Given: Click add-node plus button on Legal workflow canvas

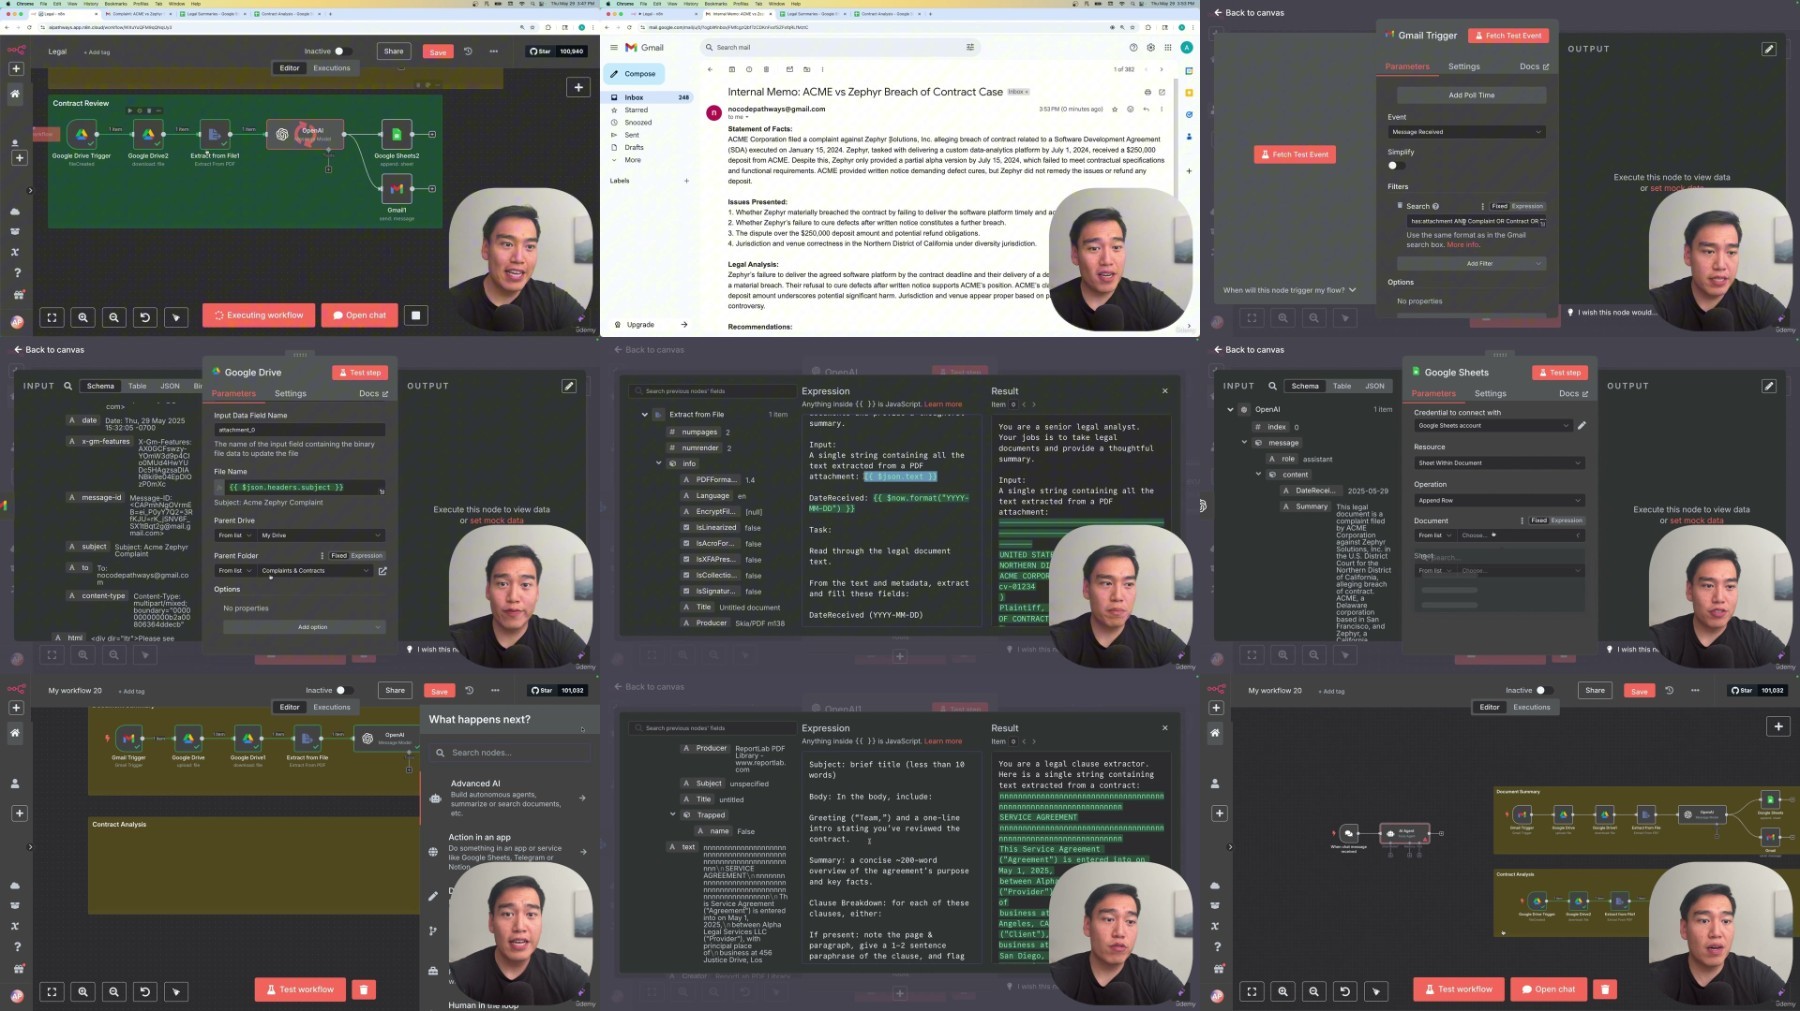Looking at the screenshot, I should 578,88.
